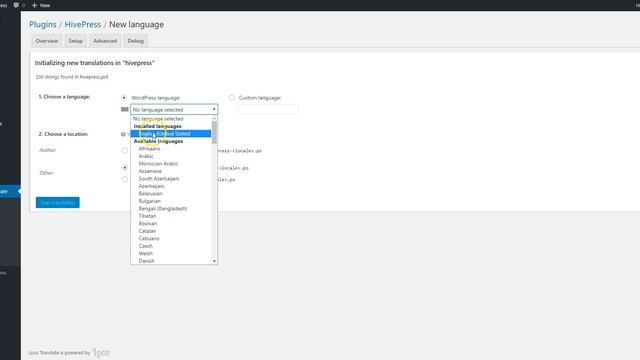Click the language list scrollbar thumb
The image size is (640, 360).
(x=214, y=133)
